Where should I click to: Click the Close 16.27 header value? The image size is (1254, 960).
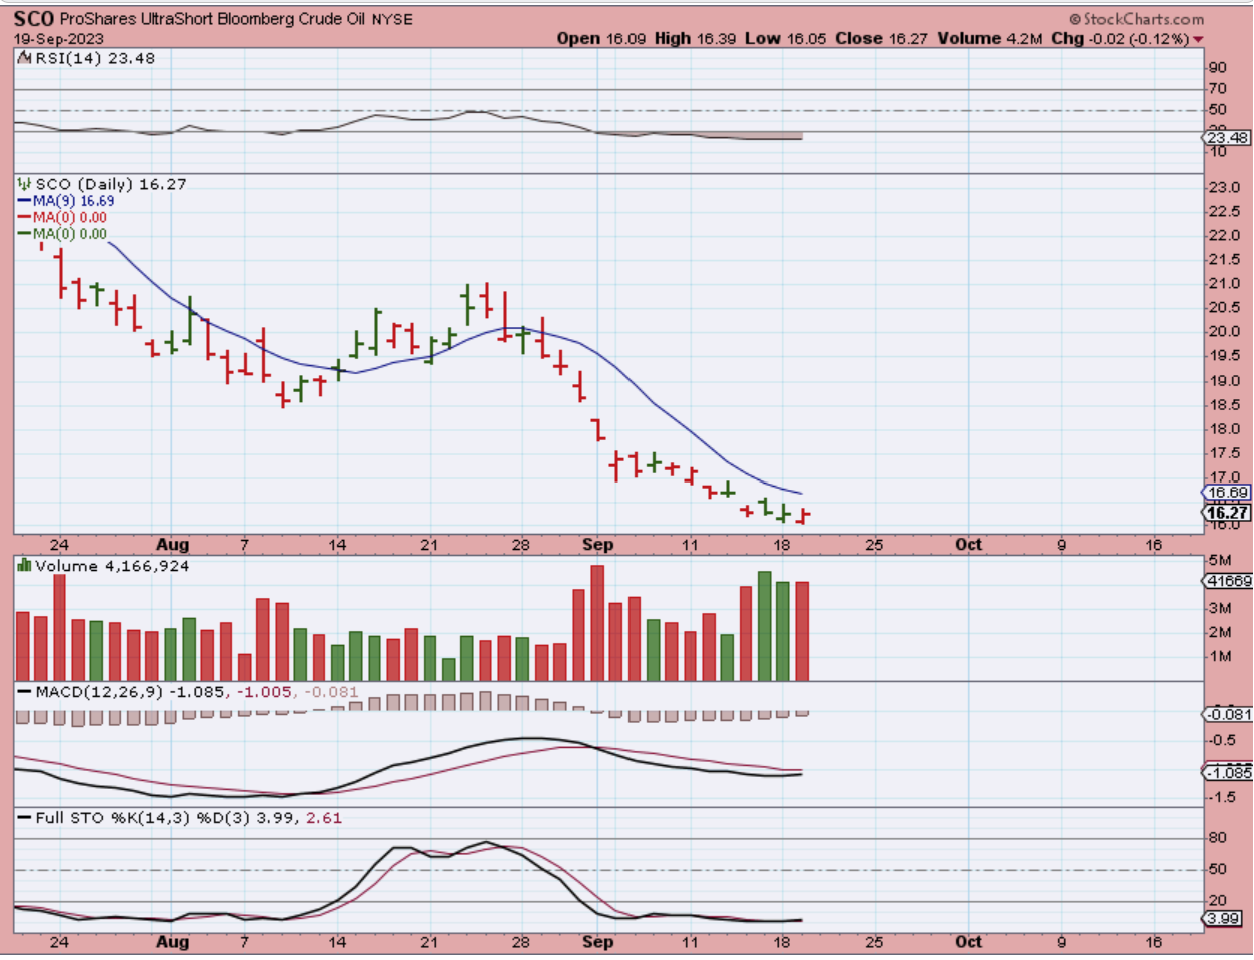(881, 38)
